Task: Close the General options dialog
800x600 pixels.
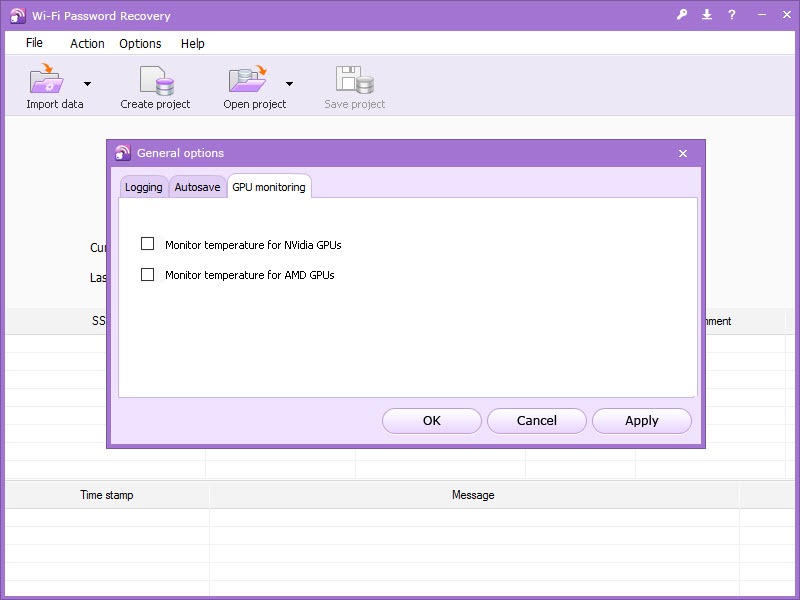Action: (683, 153)
